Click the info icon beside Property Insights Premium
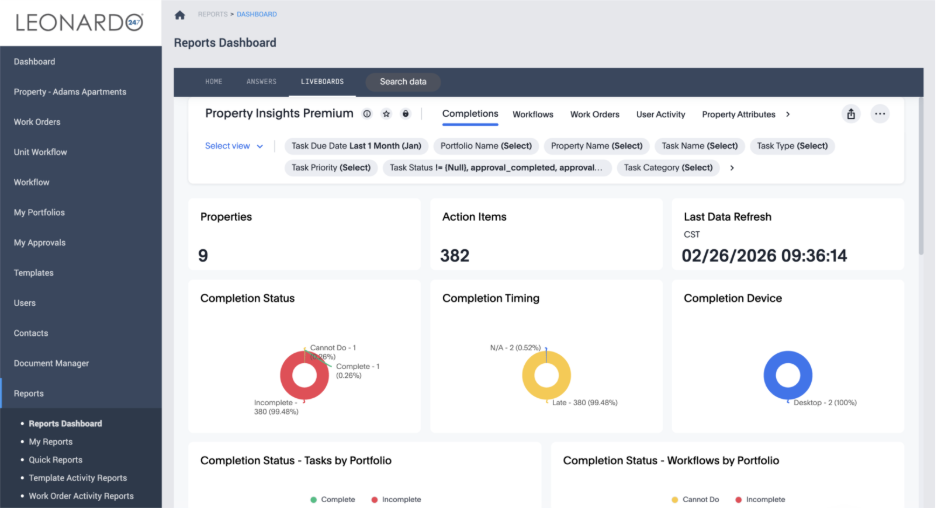The width and height of the screenshot is (936, 508). point(367,114)
